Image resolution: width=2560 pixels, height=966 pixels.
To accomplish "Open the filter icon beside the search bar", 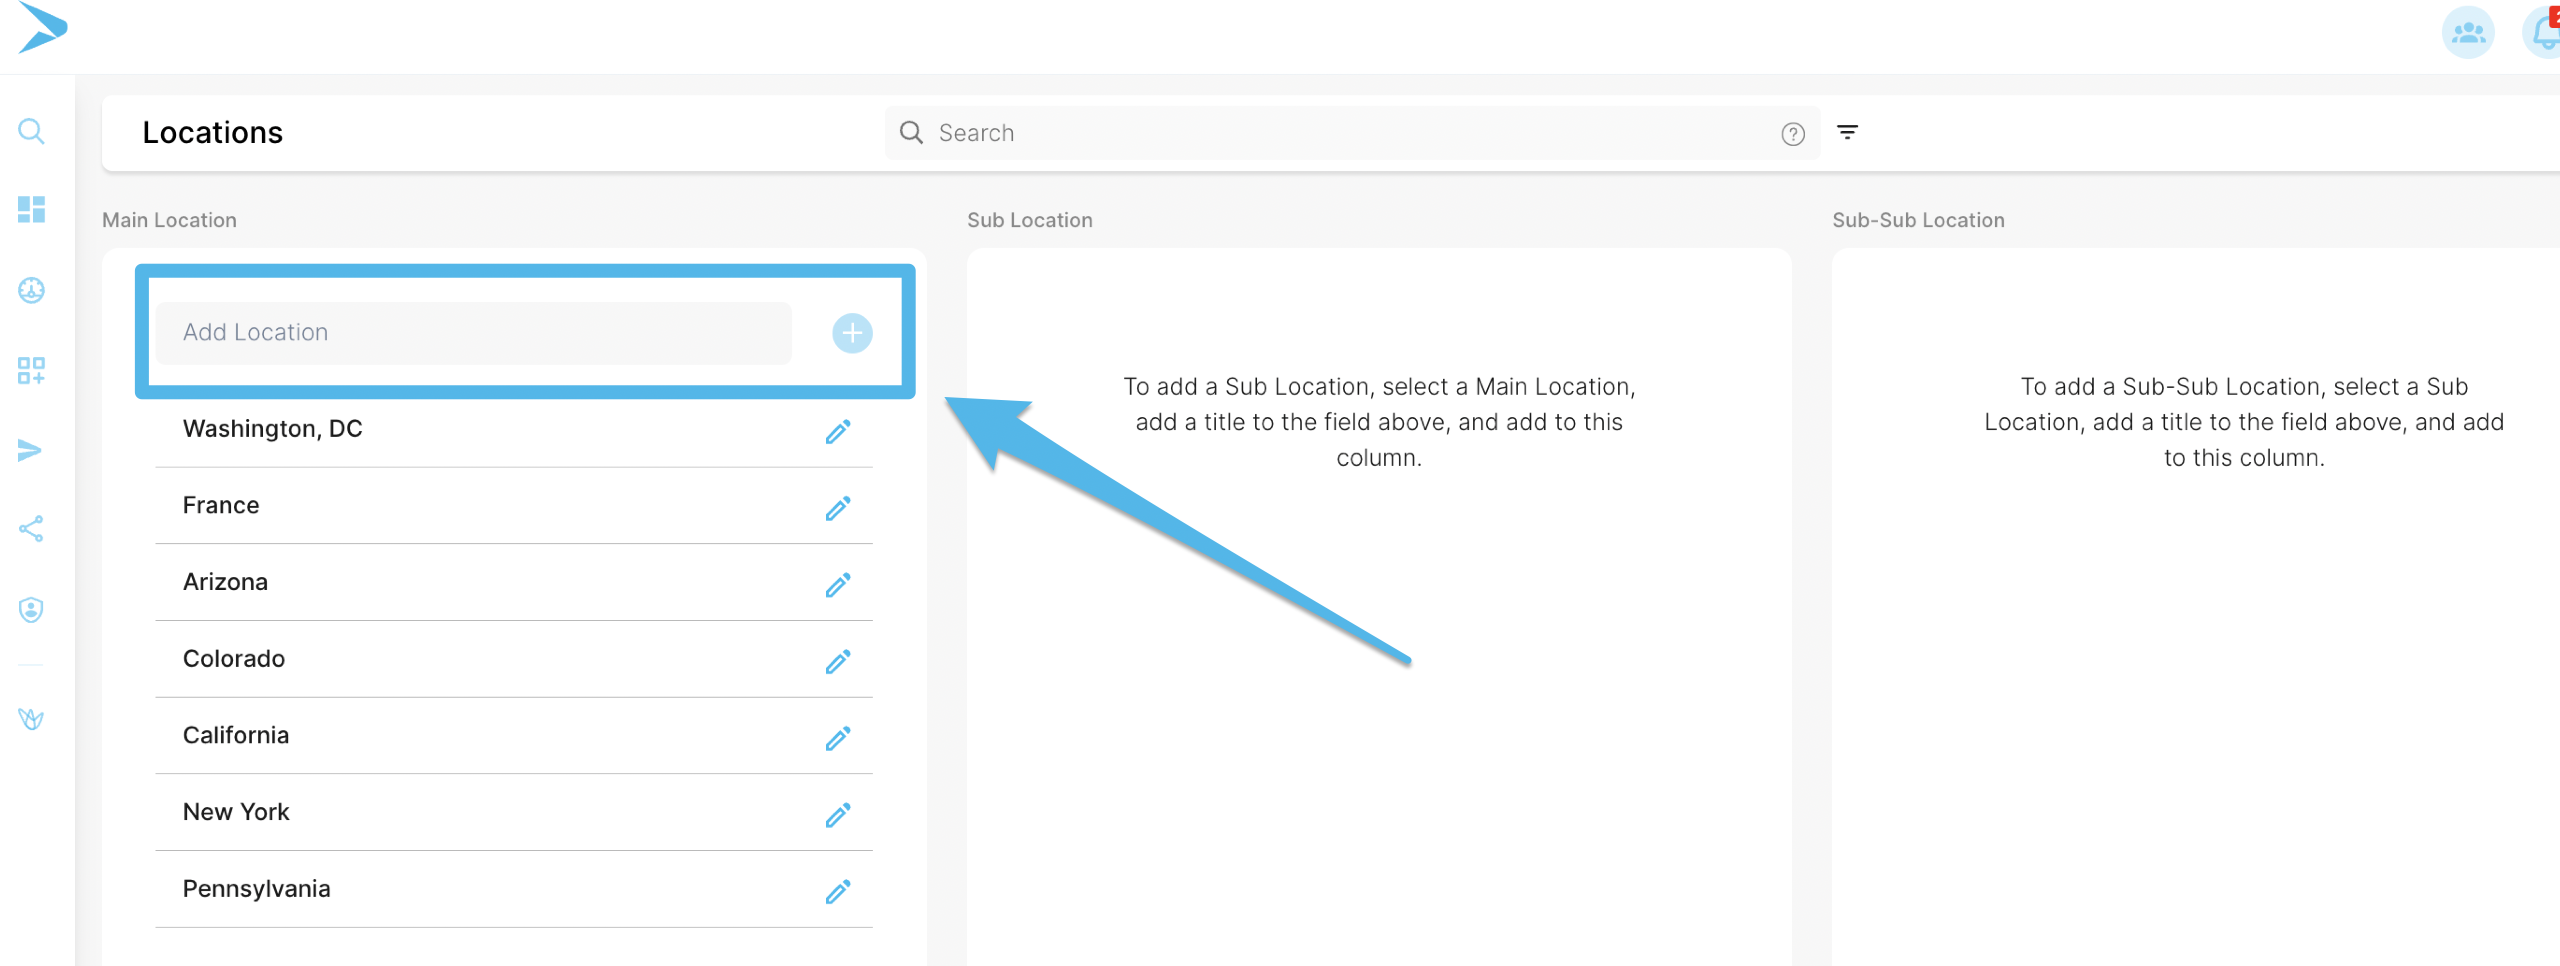I will pos(1847,132).
